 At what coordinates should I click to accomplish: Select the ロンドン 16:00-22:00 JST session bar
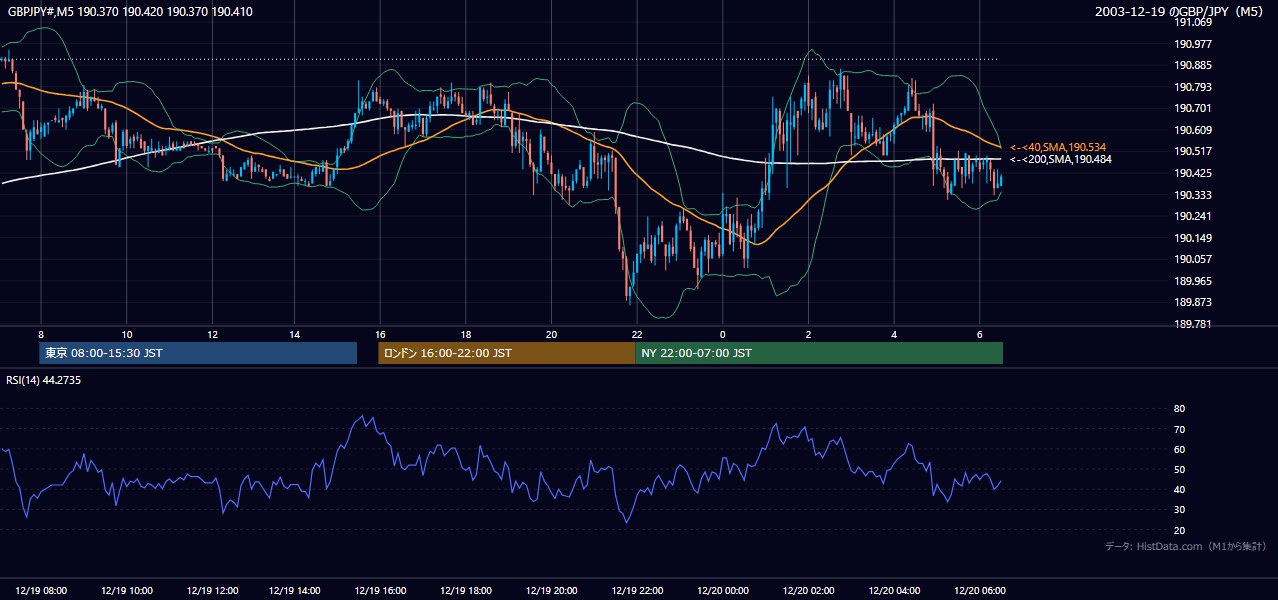click(x=507, y=353)
